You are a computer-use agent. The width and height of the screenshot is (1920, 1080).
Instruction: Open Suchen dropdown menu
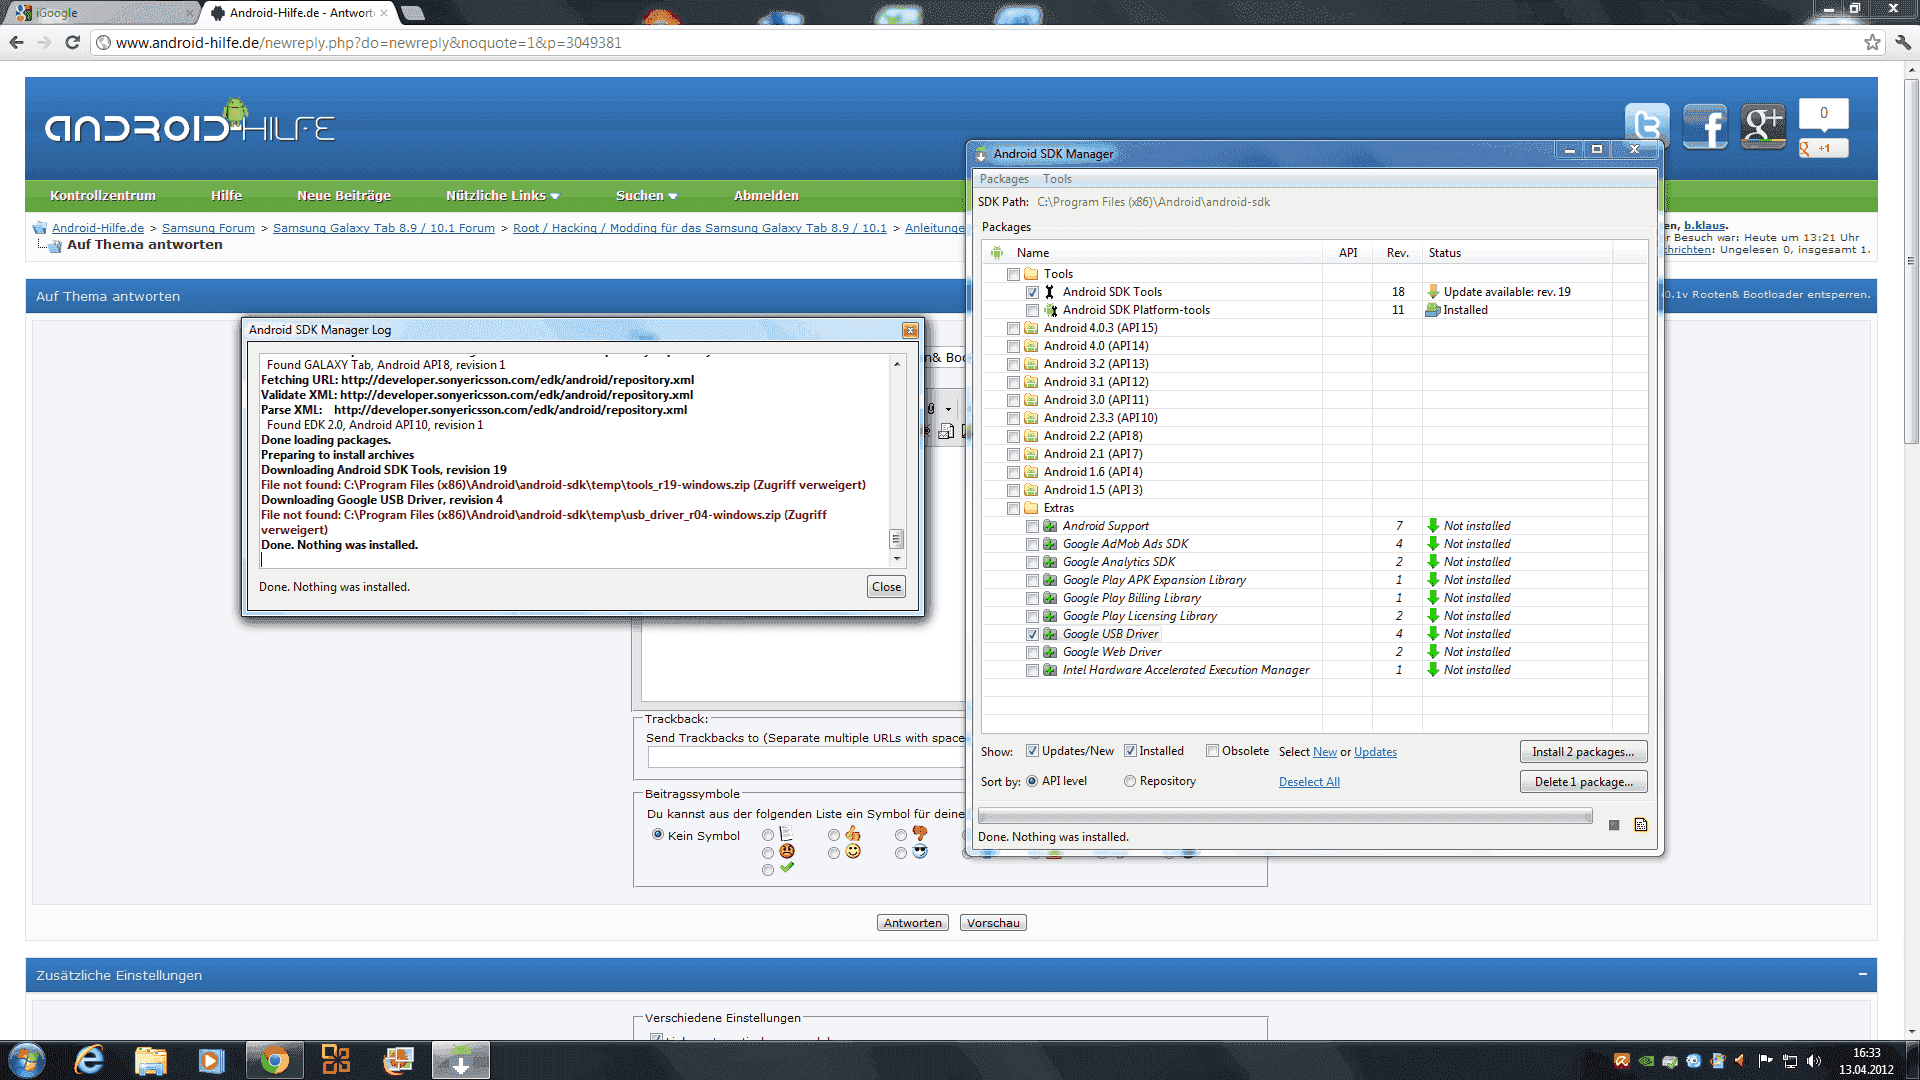pos(646,195)
